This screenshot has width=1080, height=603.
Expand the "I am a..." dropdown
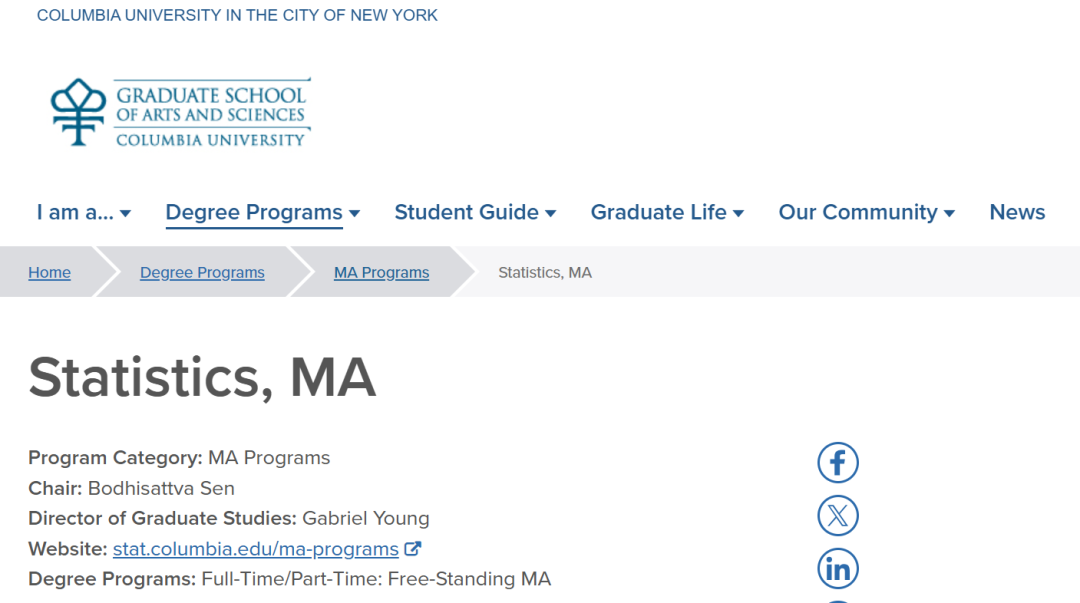[84, 213]
